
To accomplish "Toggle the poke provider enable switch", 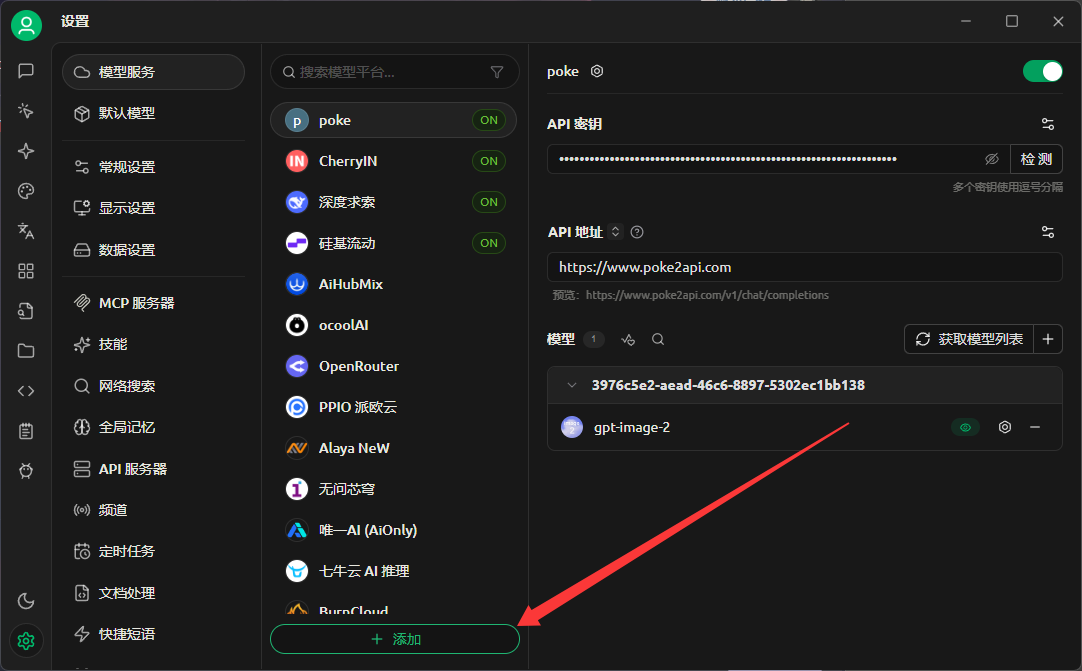I will click(1043, 71).
